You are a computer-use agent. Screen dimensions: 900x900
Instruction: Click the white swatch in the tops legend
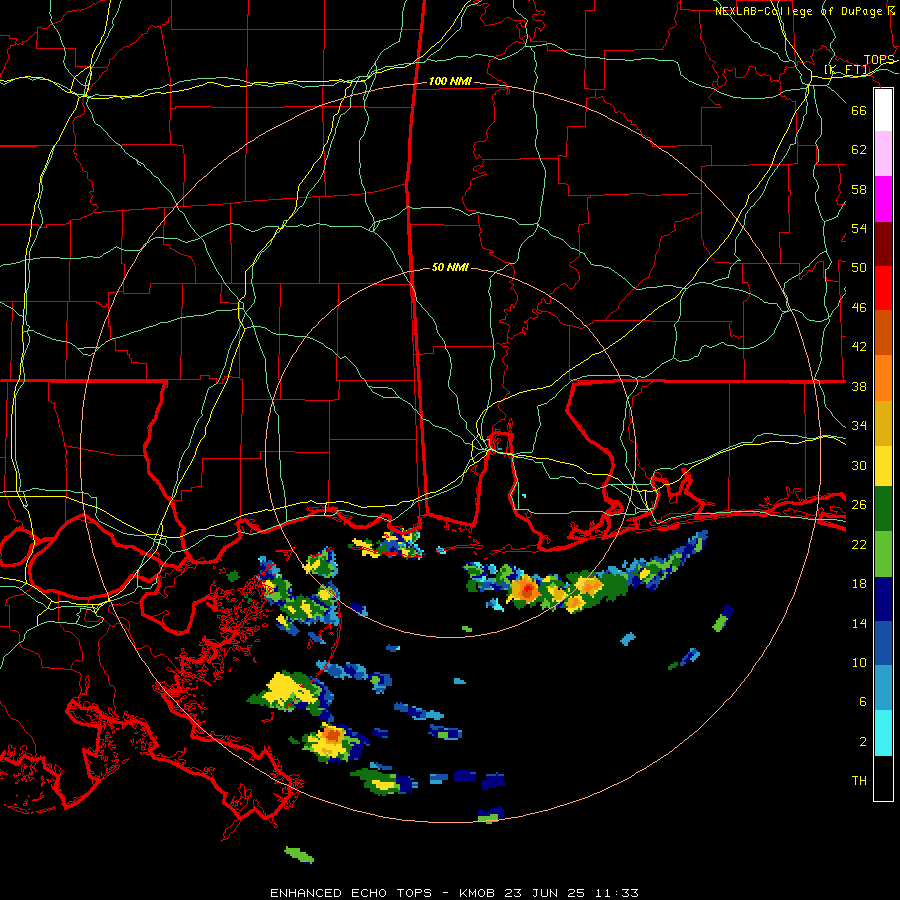coord(883,110)
